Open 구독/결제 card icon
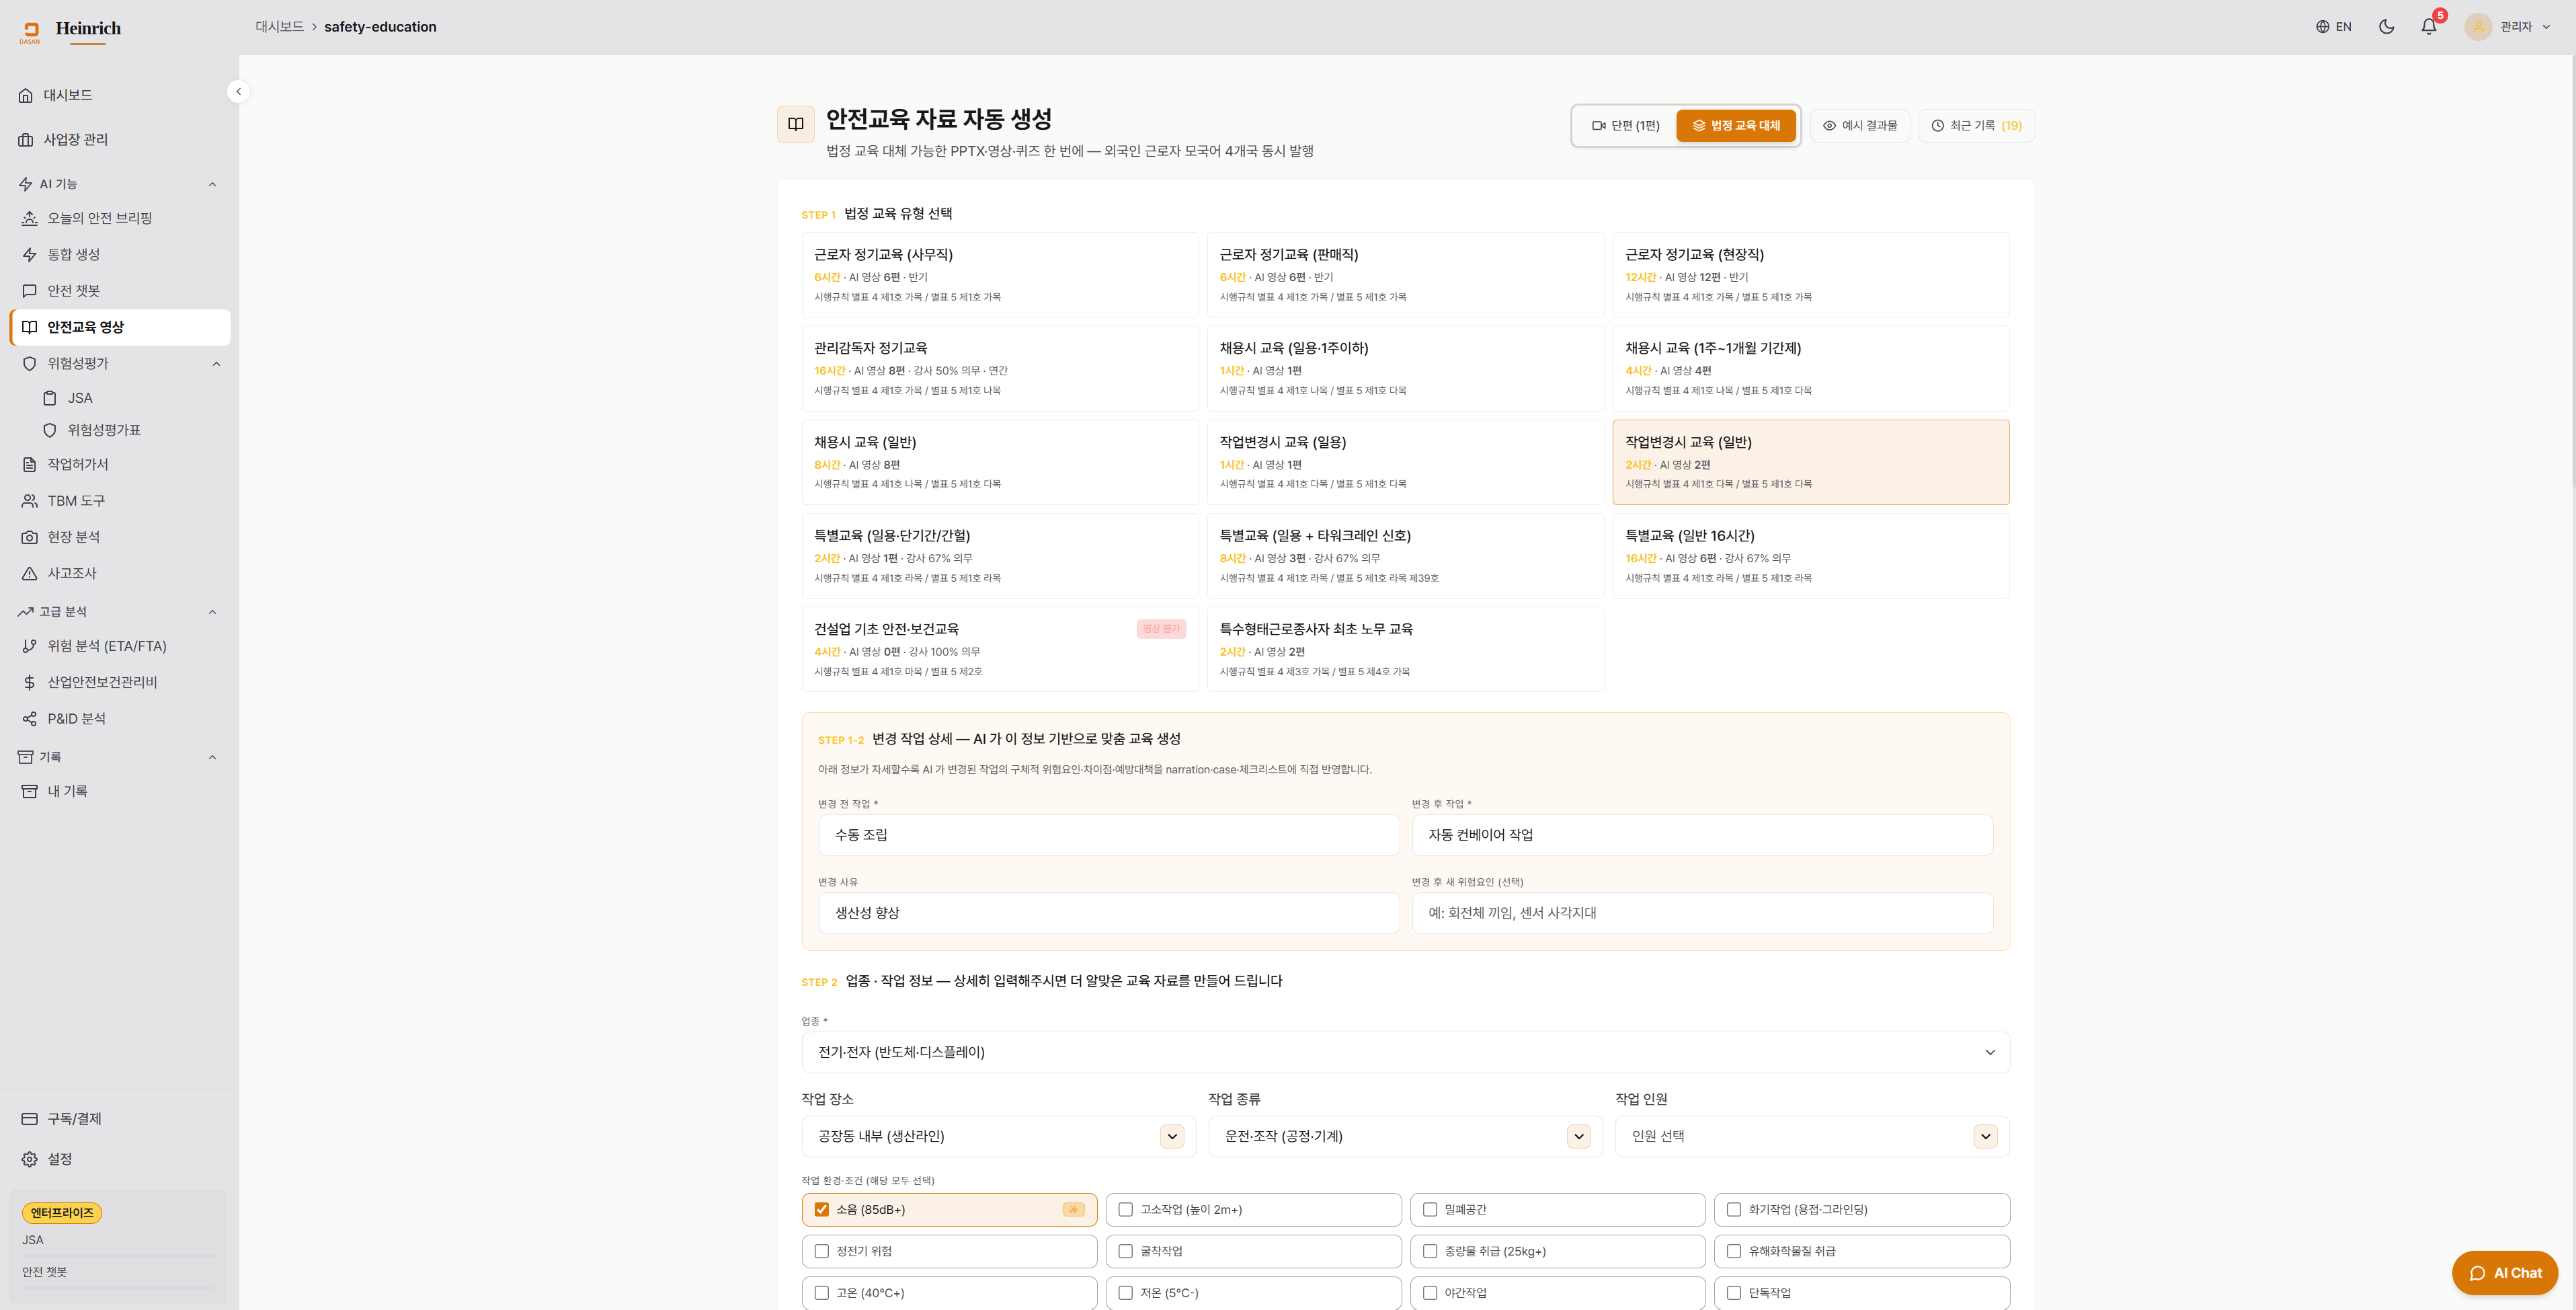Screen dimensions: 2576x1310 click(x=30, y=1119)
